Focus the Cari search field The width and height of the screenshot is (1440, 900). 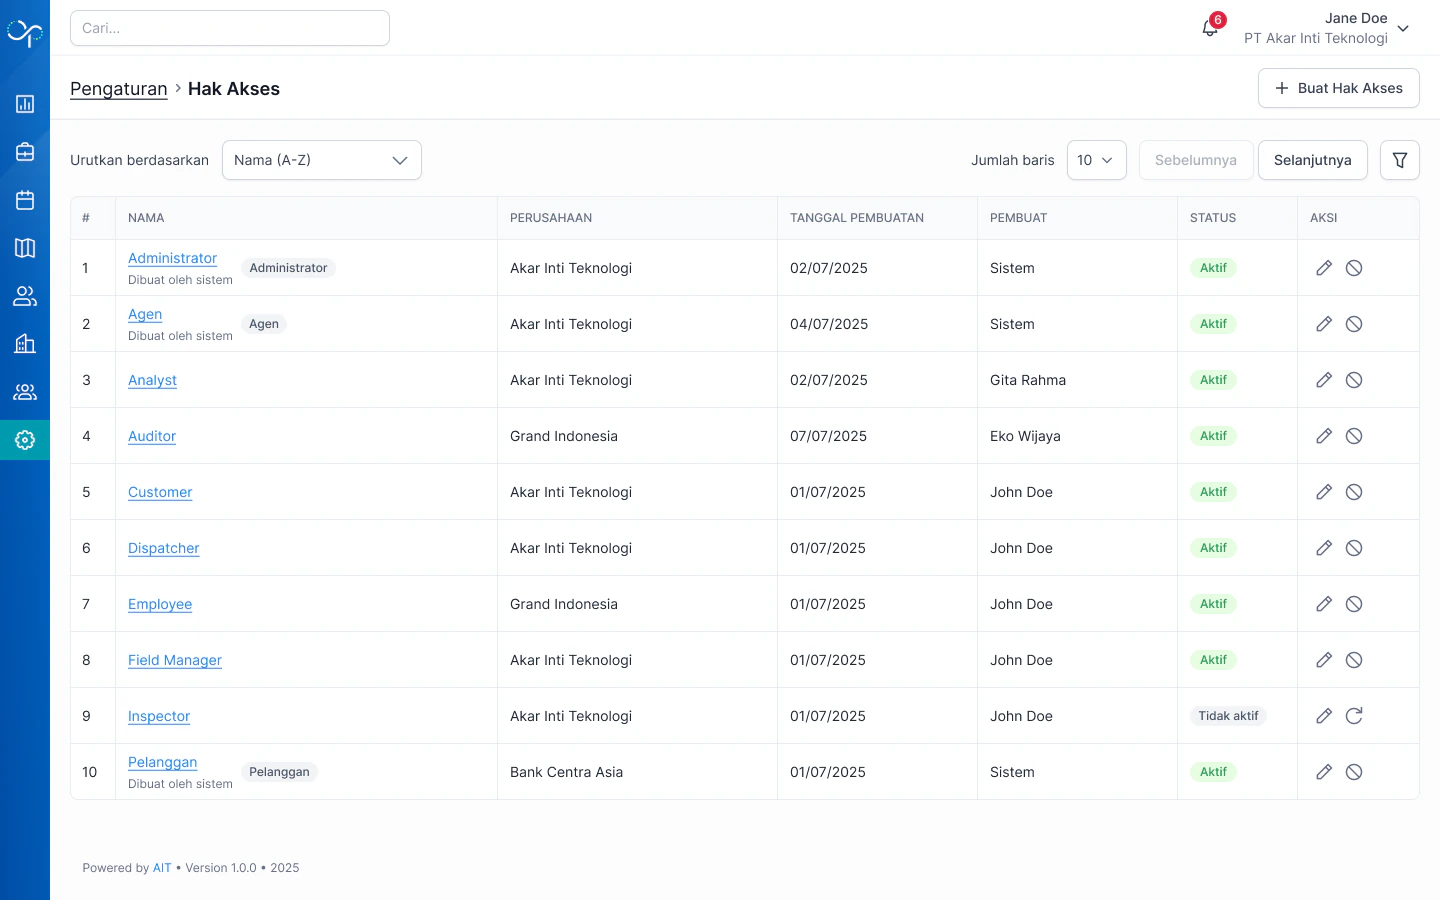tap(230, 28)
